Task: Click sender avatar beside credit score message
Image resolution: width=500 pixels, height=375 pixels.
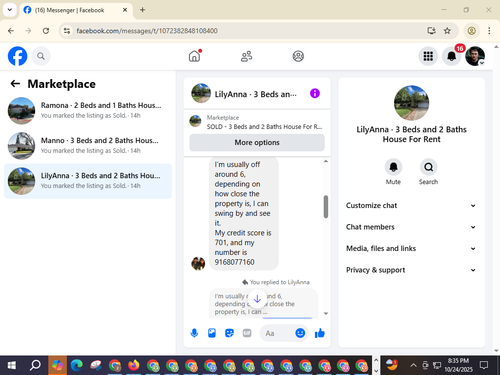Action: point(198,263)
